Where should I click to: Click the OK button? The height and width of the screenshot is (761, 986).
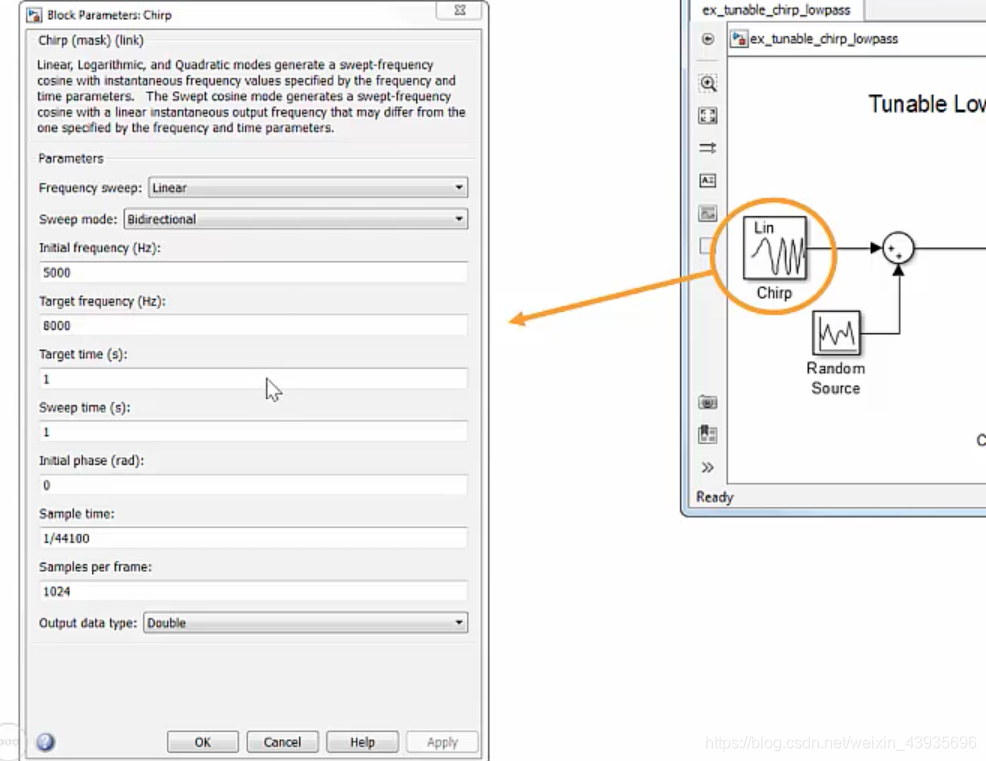tap(202, 742)
